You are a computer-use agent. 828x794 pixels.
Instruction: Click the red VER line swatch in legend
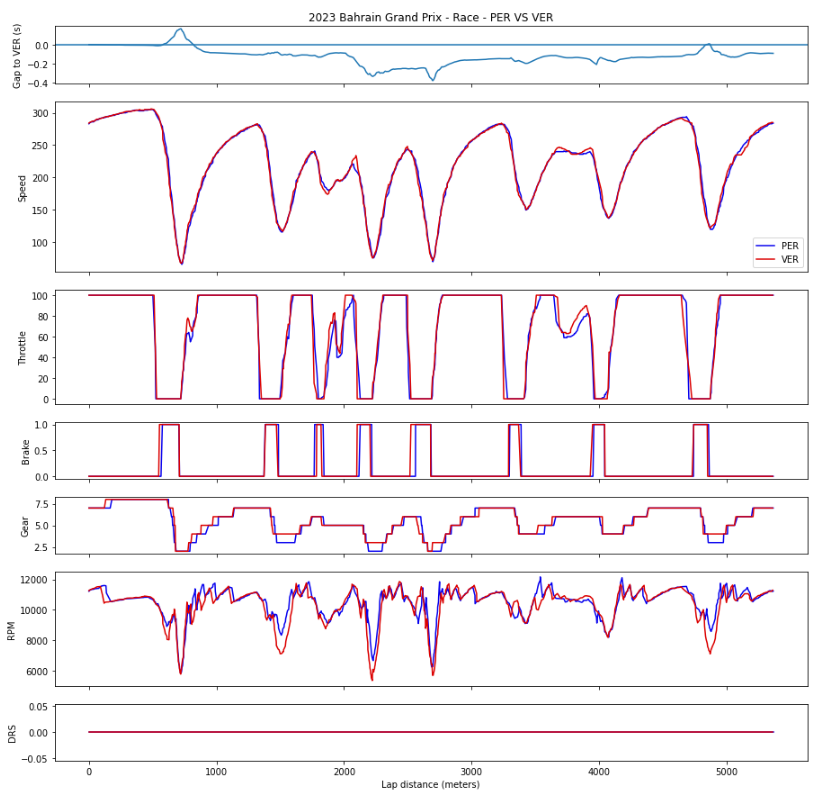point(765,260)
